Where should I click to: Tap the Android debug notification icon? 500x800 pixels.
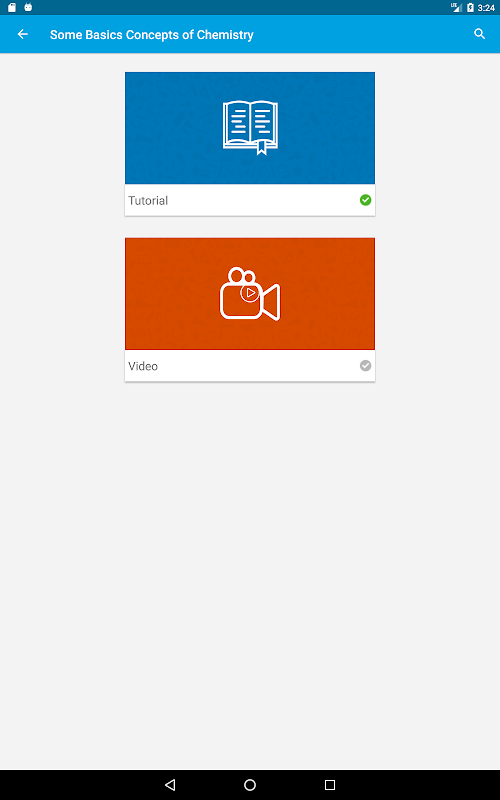(28, 7)
